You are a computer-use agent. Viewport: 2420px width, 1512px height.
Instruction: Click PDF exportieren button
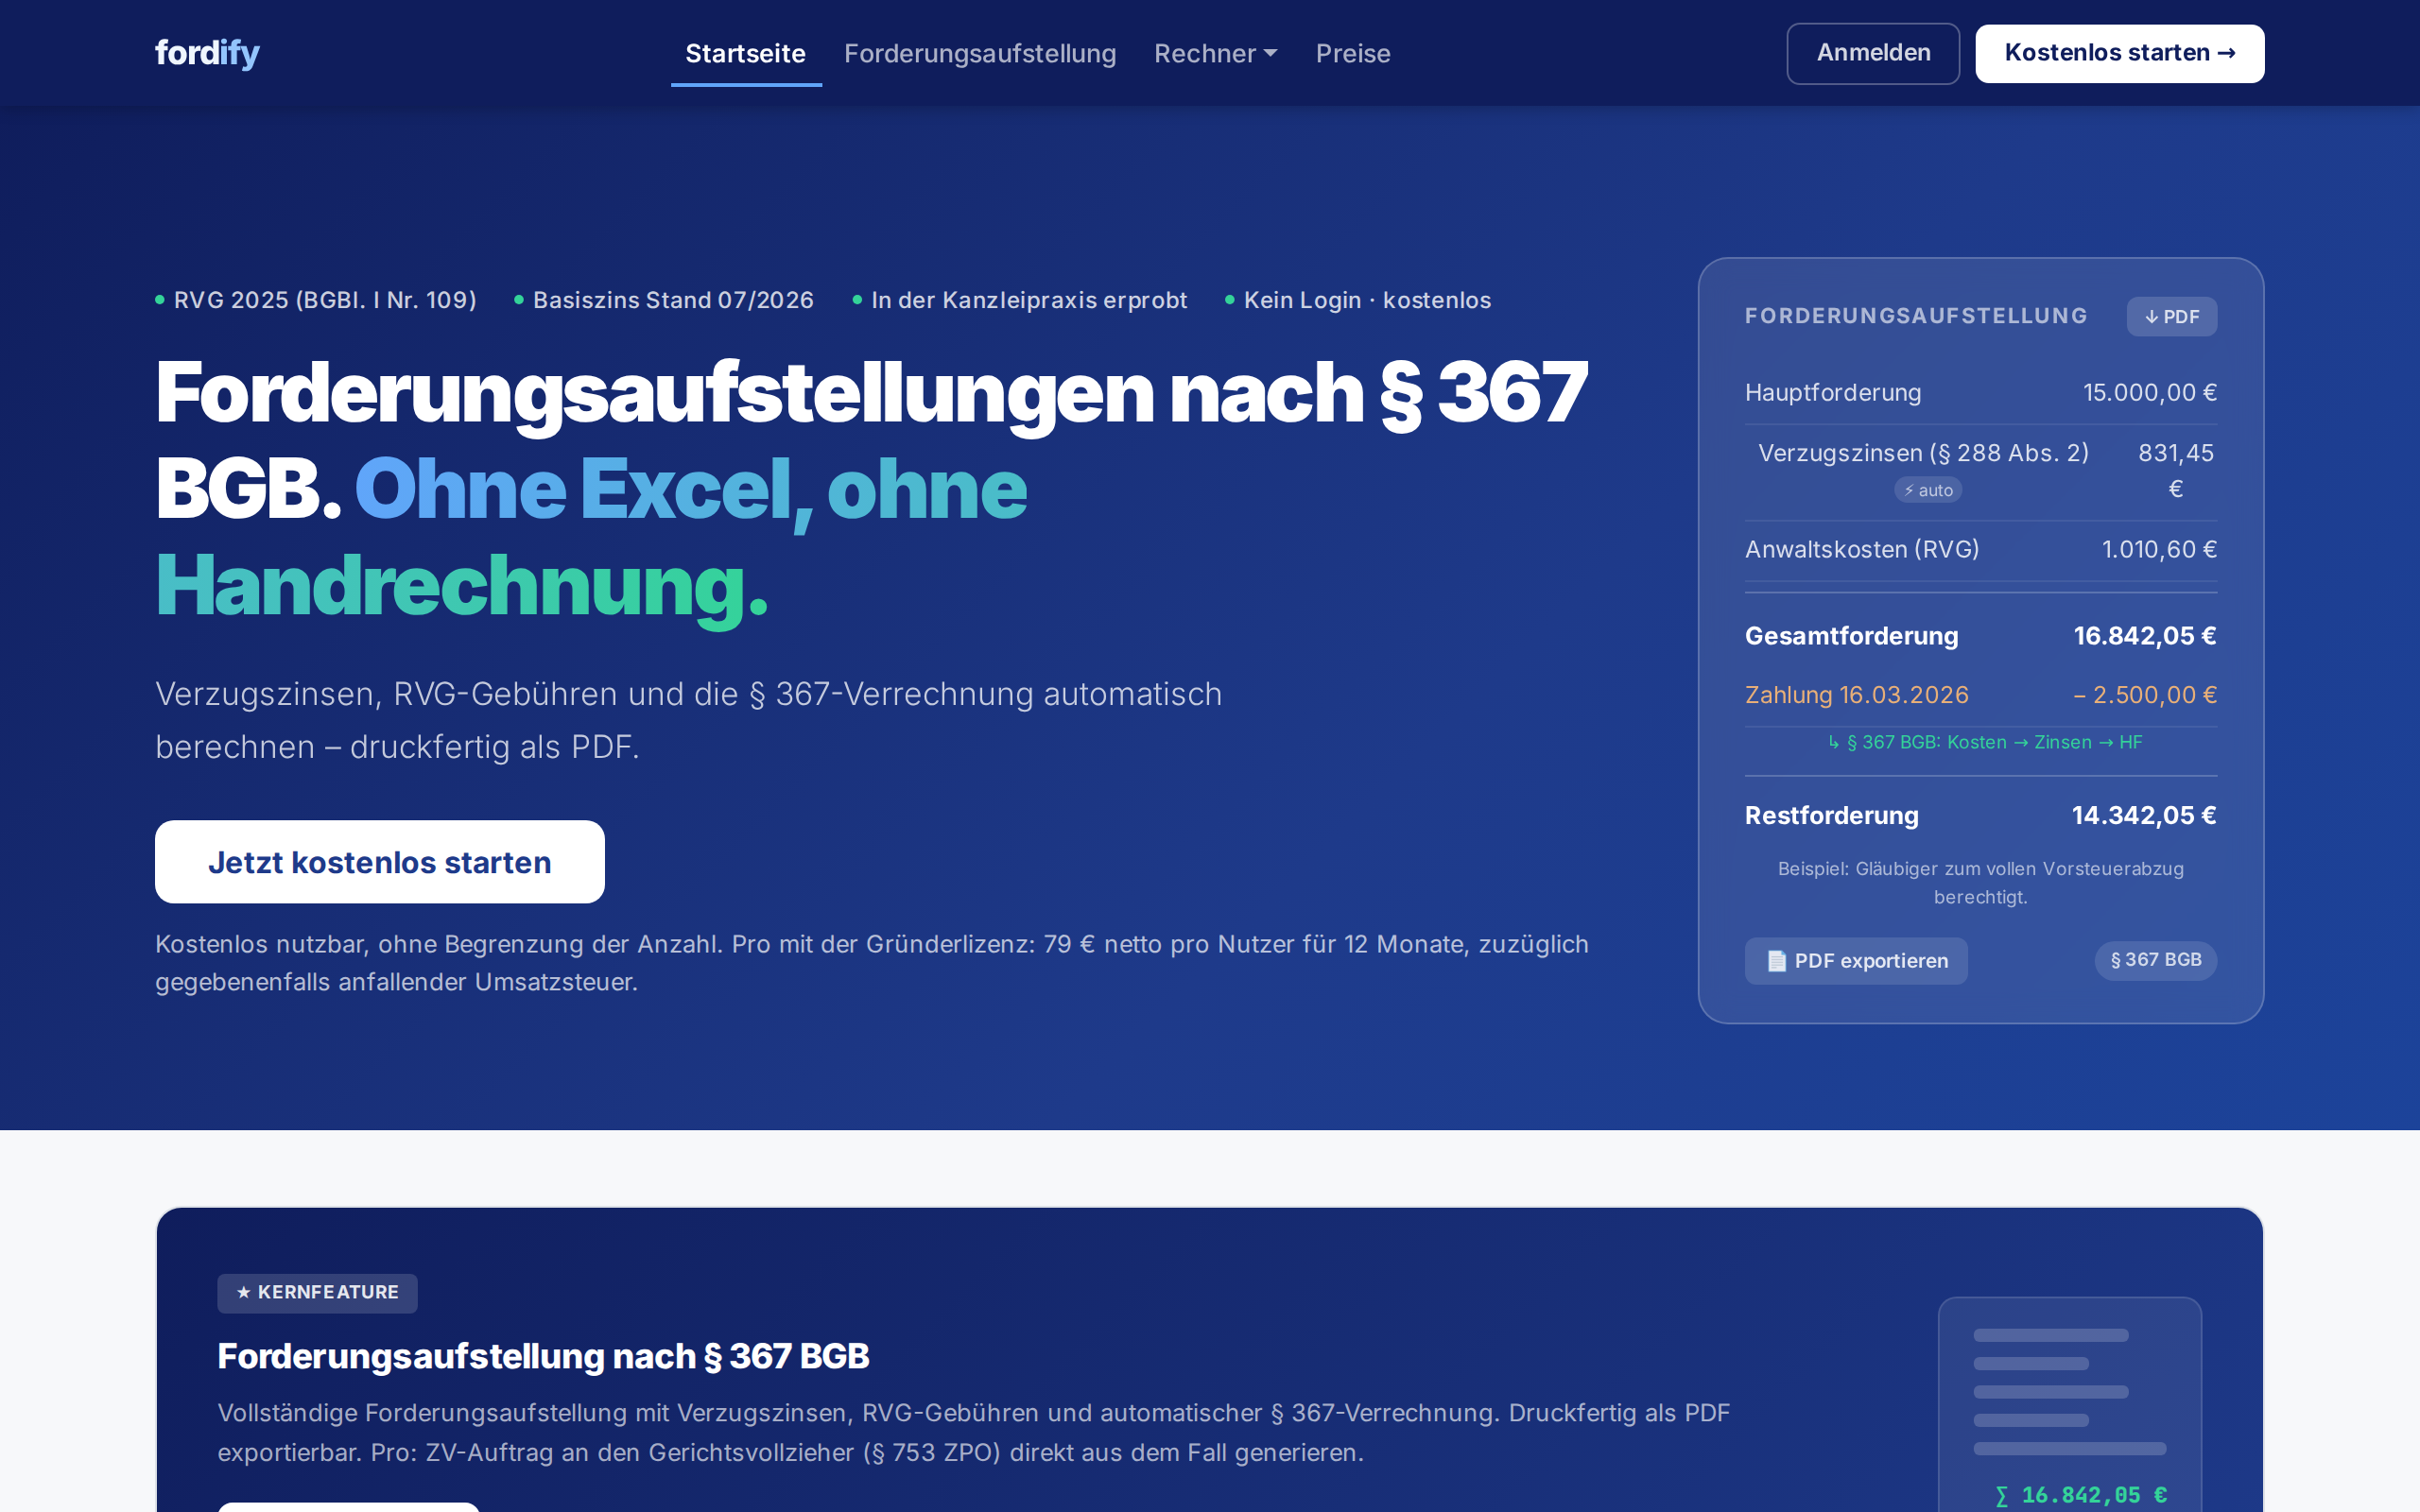pos(1855,961)
